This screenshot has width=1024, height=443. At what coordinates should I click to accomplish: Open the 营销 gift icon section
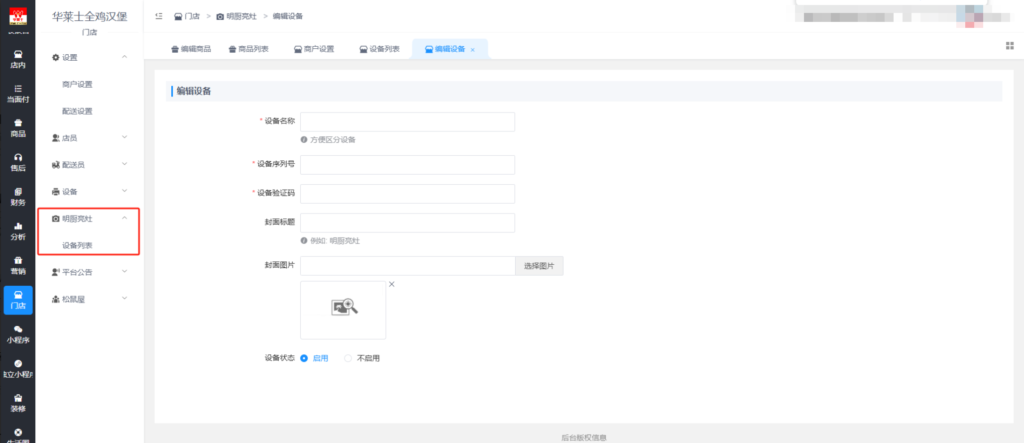[18, 265]
